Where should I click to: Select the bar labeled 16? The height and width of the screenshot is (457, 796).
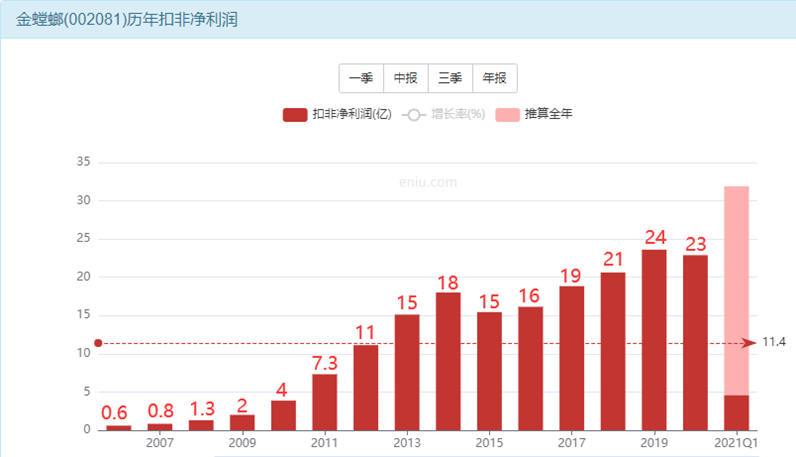click(x=530, y=368)
